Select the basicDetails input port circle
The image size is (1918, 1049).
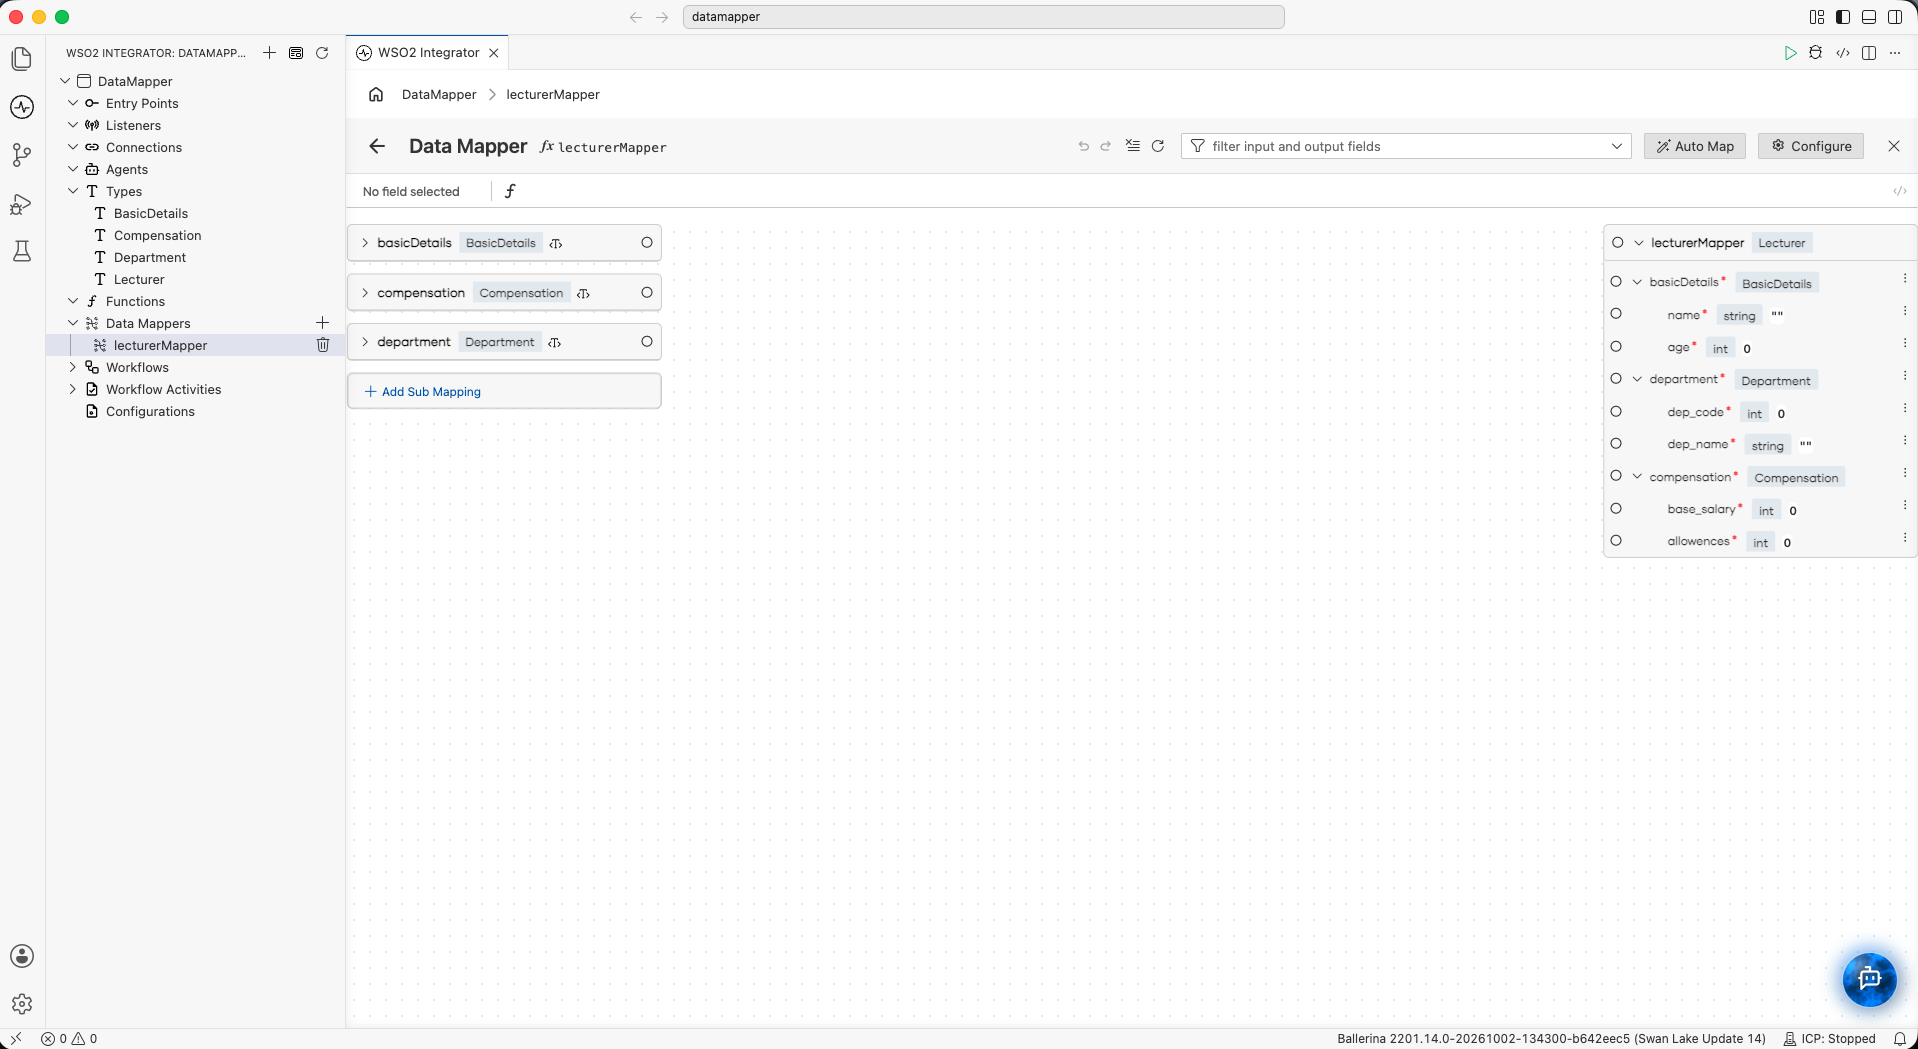click(647, 243)
